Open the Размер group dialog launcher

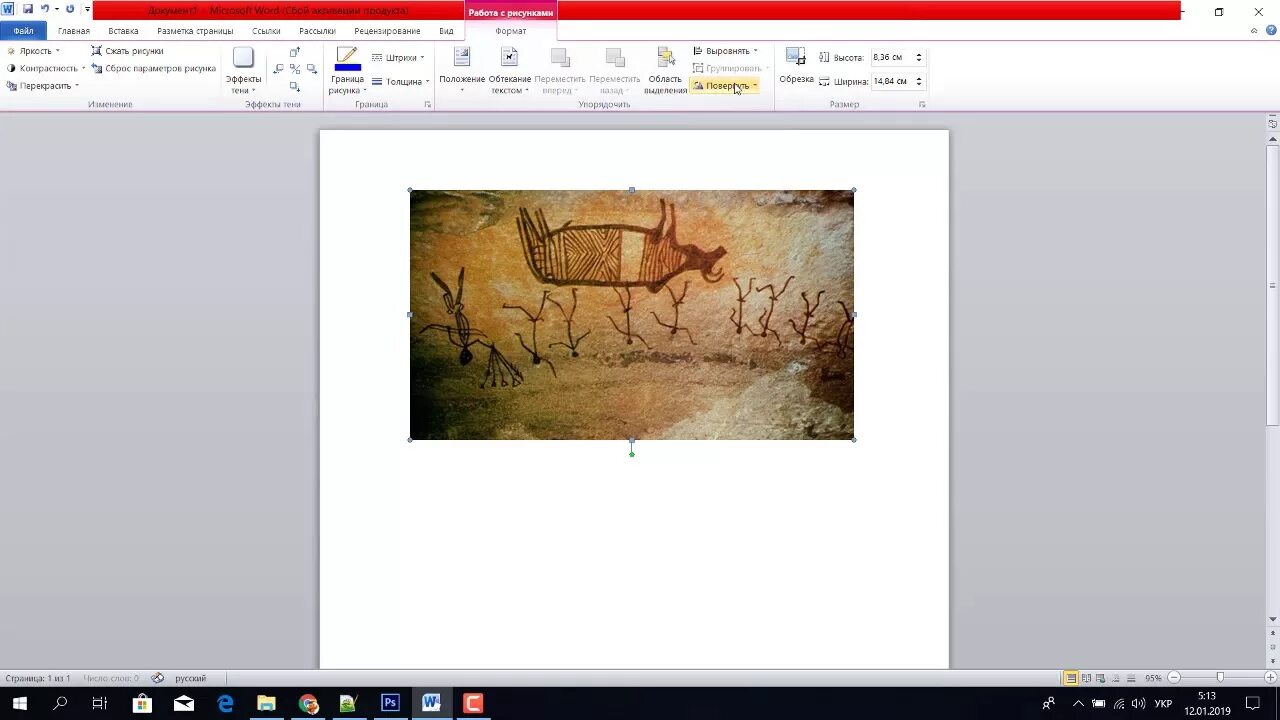pyautogui.click(x=922, y=104)
